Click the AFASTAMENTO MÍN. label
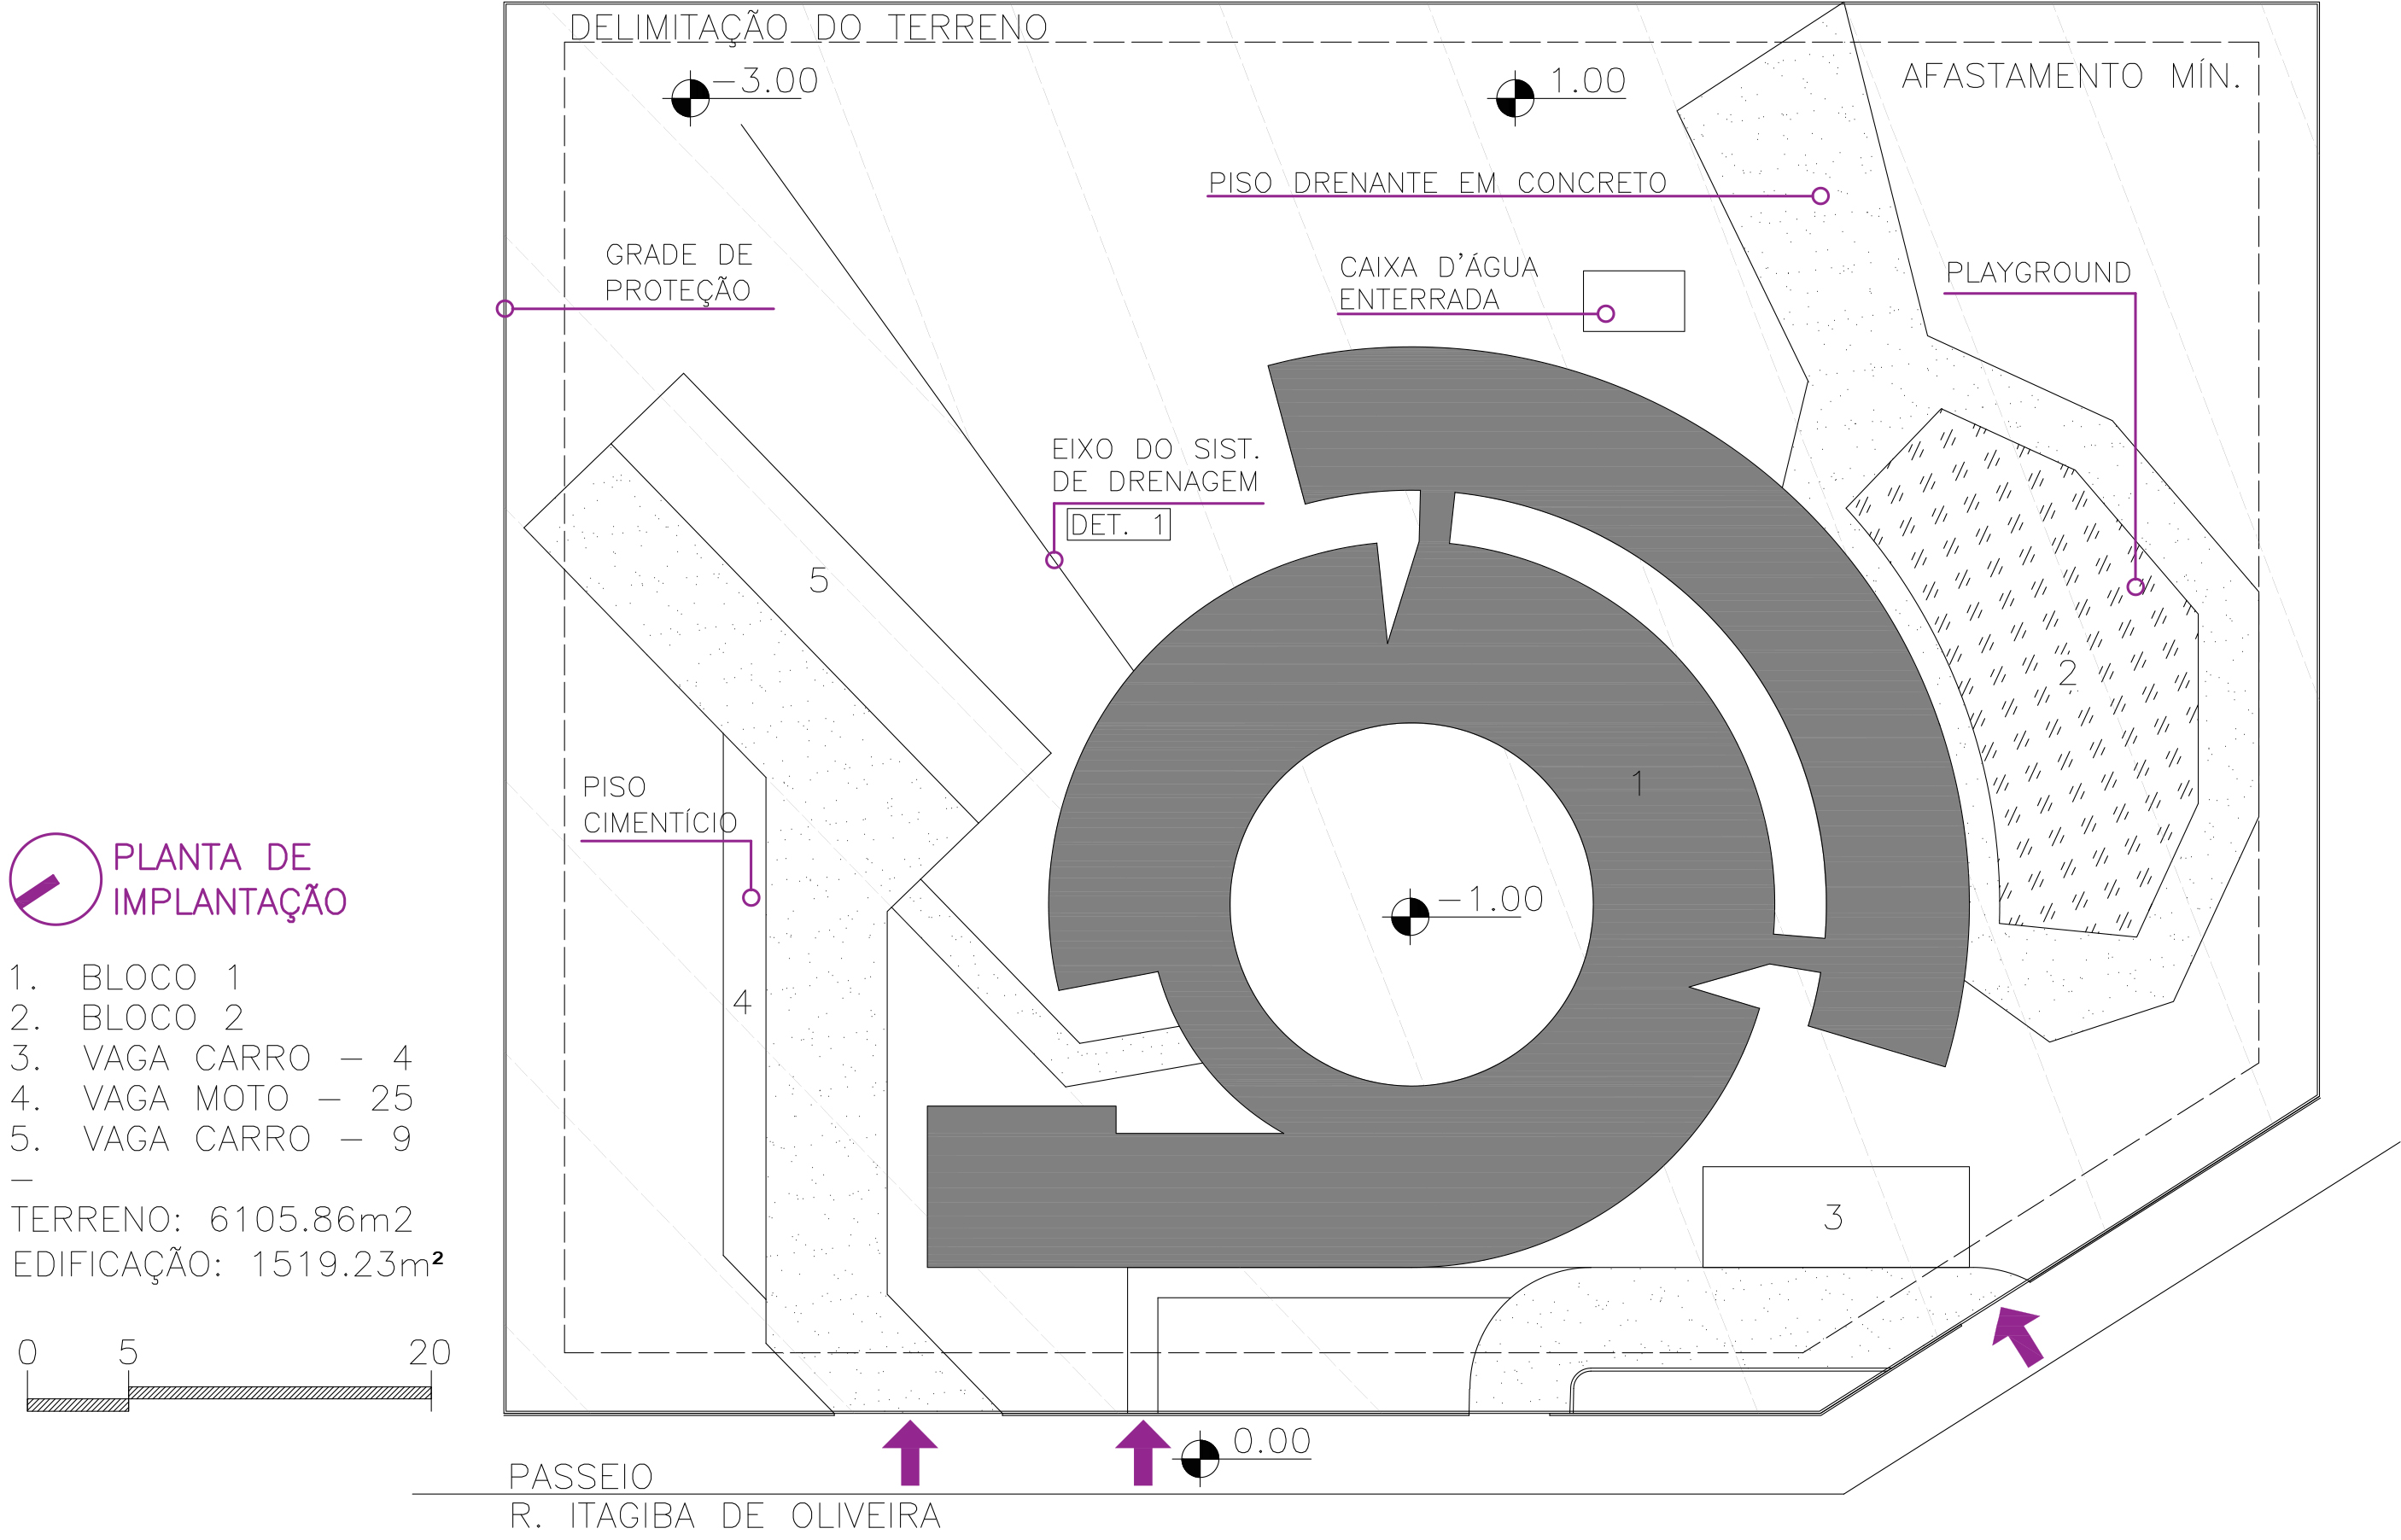The image size is (2401, 1540). [2071, 76]
